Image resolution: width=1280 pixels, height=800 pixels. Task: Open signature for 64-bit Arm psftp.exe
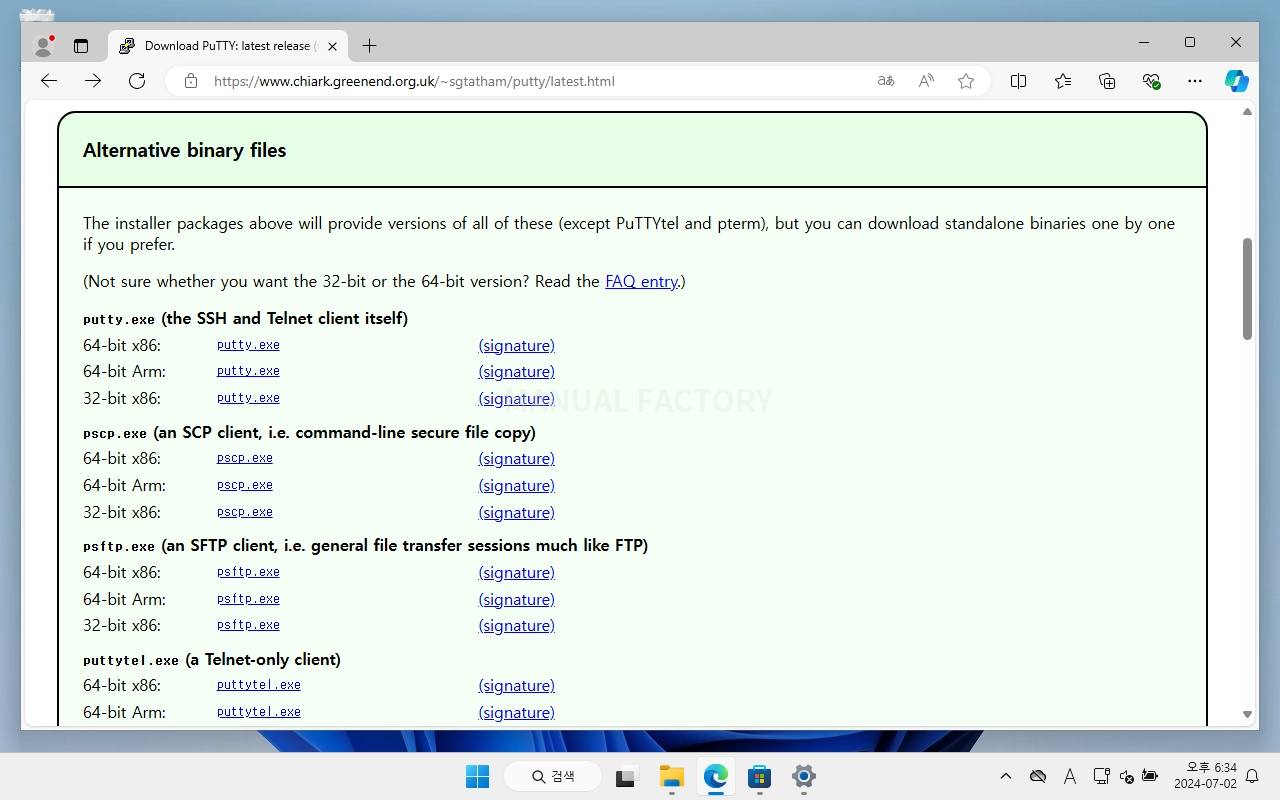coord(516,599)
